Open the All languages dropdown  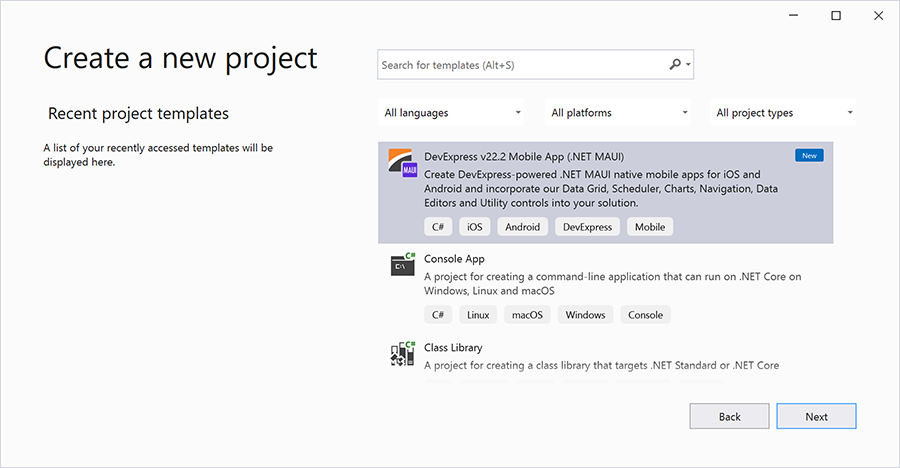pyautogui.click(x=451, y=112)
